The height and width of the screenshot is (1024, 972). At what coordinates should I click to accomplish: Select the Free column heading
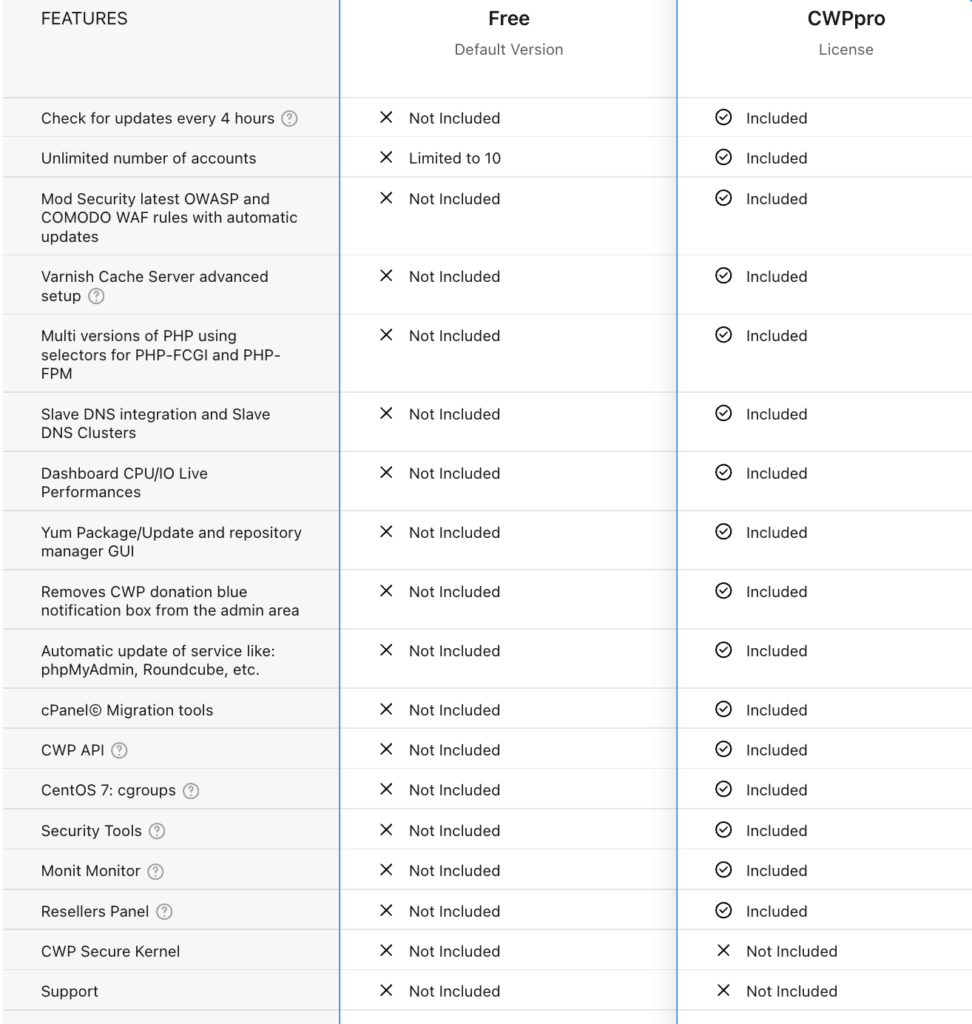click(508, 19)
